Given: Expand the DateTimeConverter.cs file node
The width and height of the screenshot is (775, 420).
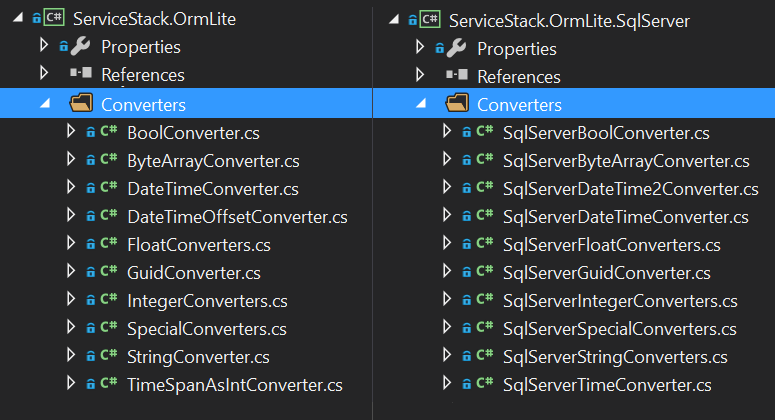Looking at the screenshot, I should 71,187.
